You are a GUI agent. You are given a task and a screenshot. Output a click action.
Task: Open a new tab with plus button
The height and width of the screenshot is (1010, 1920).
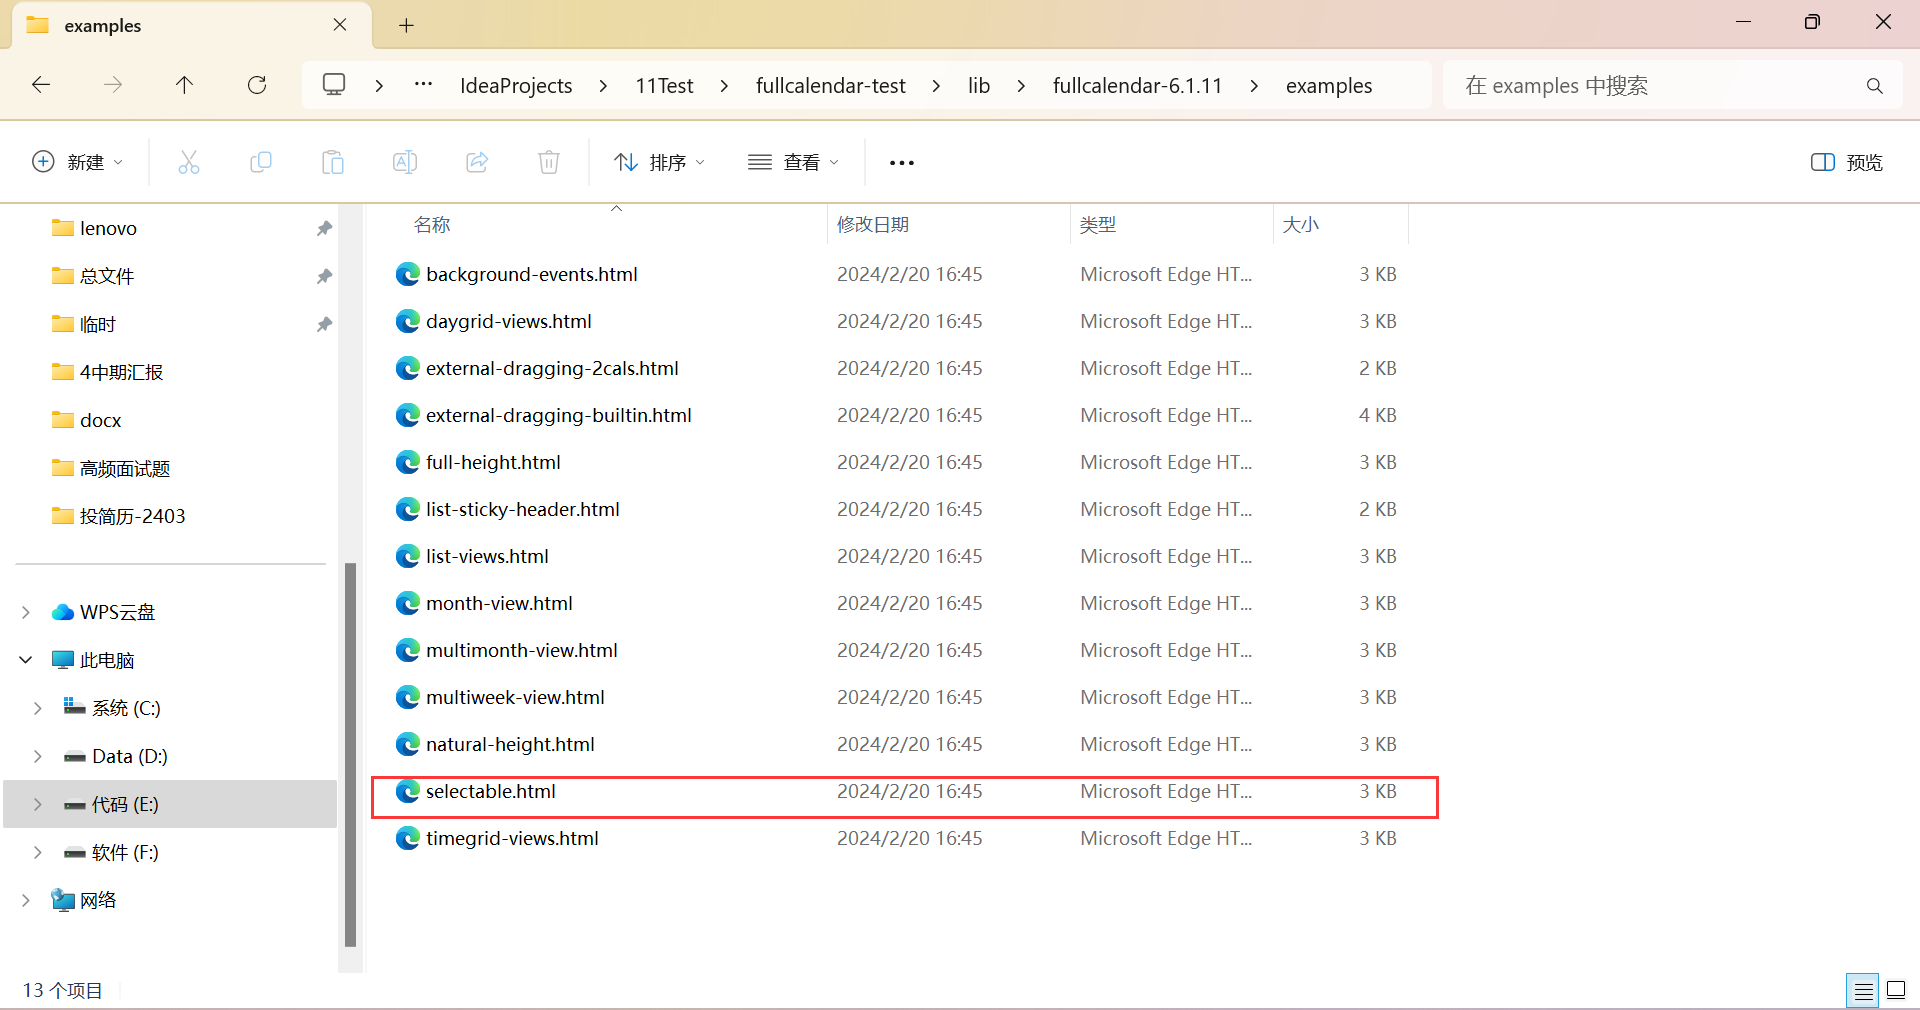tap(406, 26)
